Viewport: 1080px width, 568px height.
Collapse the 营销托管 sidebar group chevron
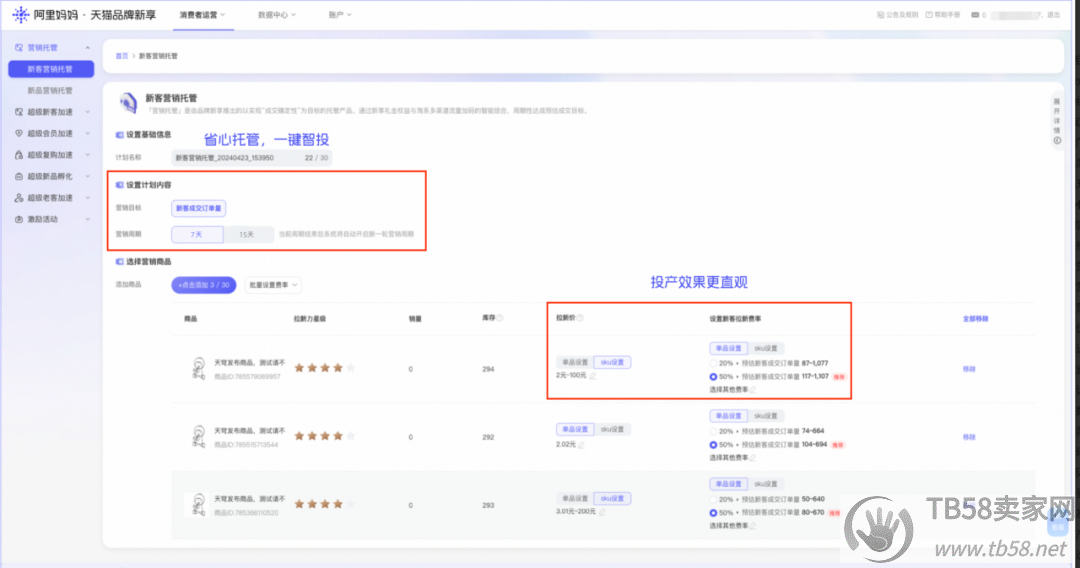coord(87,48)
